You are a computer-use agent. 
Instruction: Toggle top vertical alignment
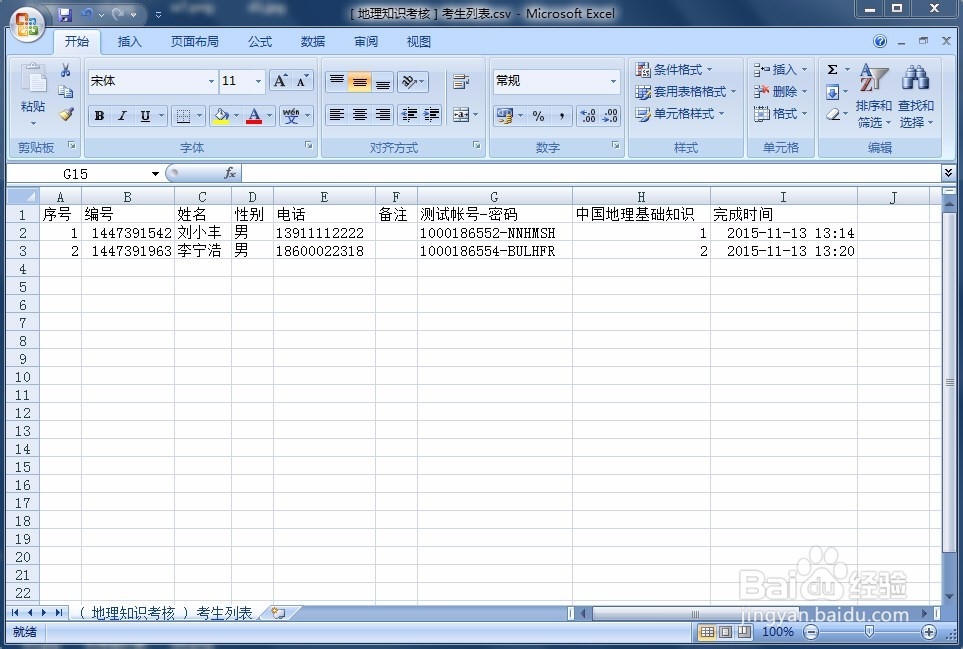(337, 81)
